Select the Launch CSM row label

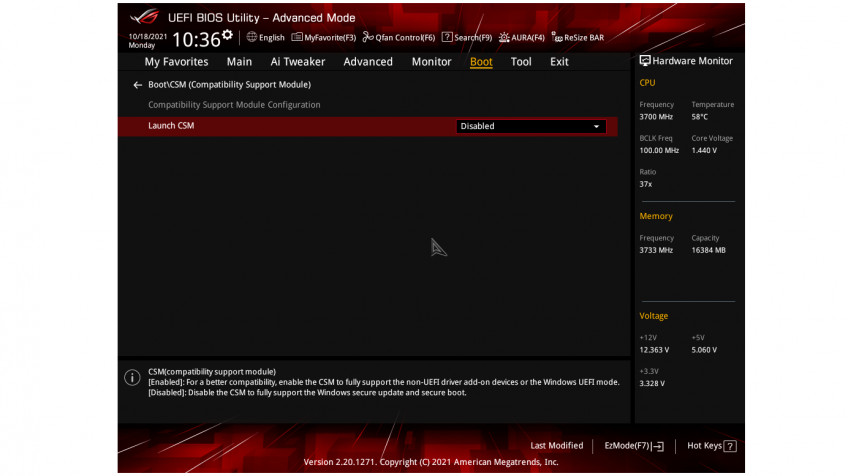coord(171,125)
